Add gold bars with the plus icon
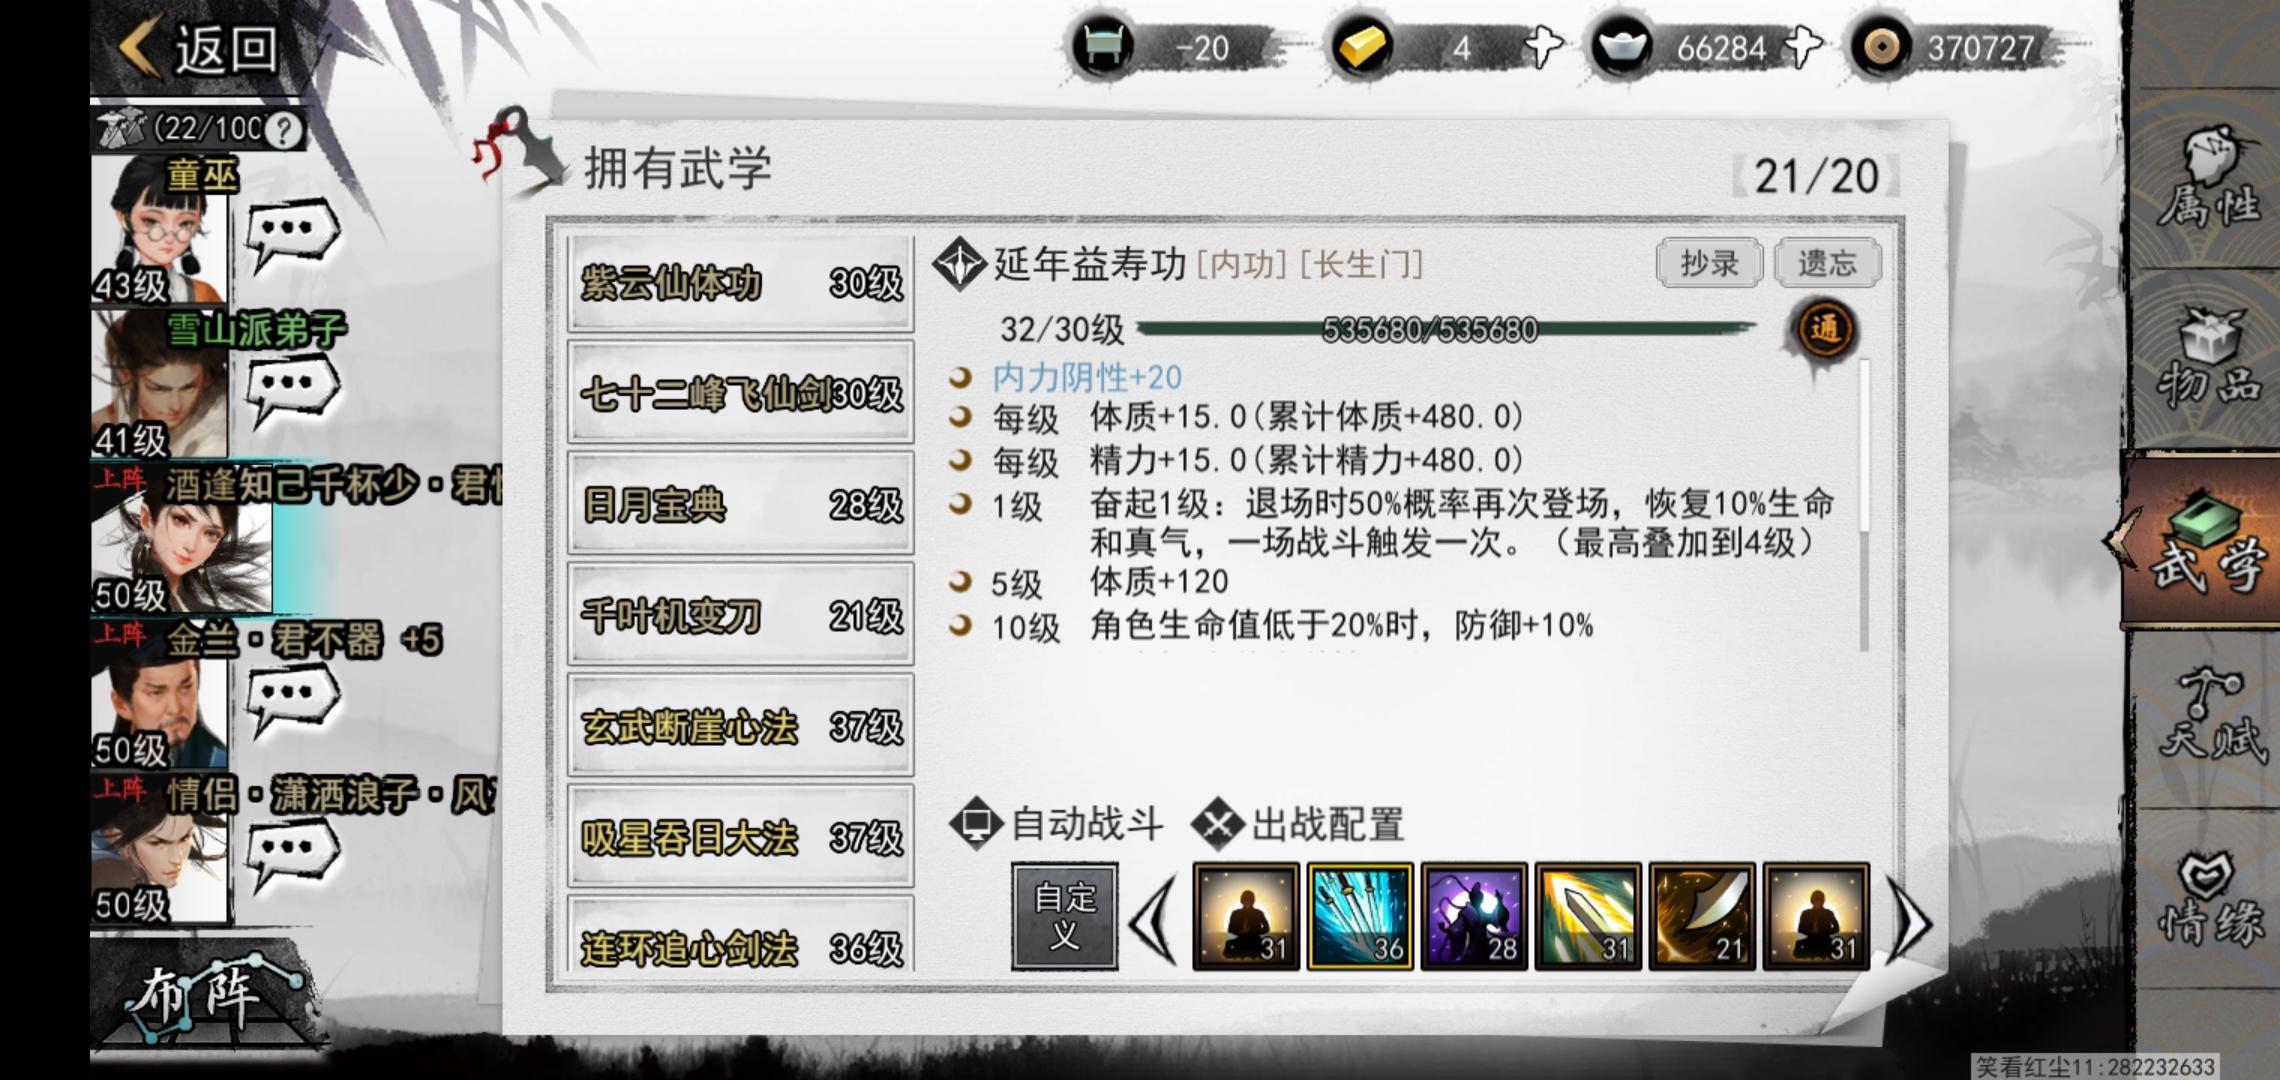Viewport: 2280px width, 1080px height. 1542,47
